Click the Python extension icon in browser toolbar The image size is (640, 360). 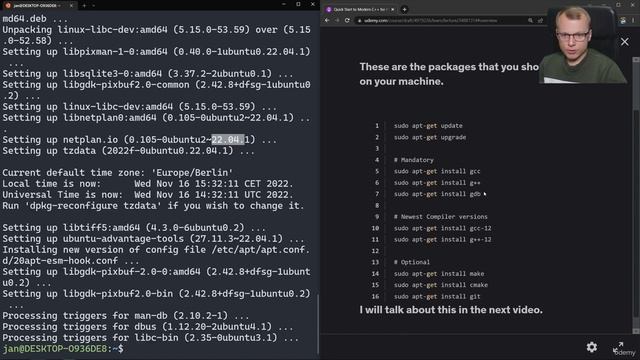[x=623, y=20]
